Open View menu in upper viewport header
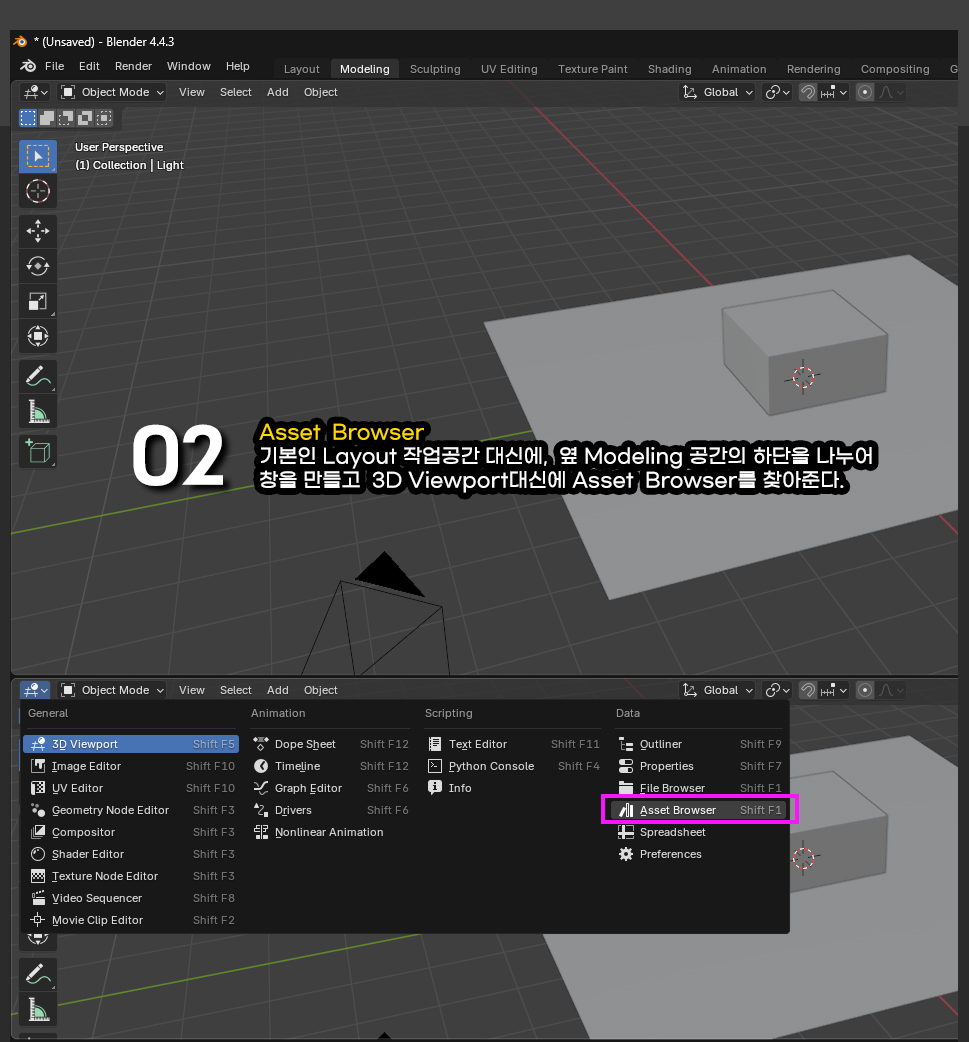The image size is (969, 1042). pyautogui.click(x=191, y=92)
